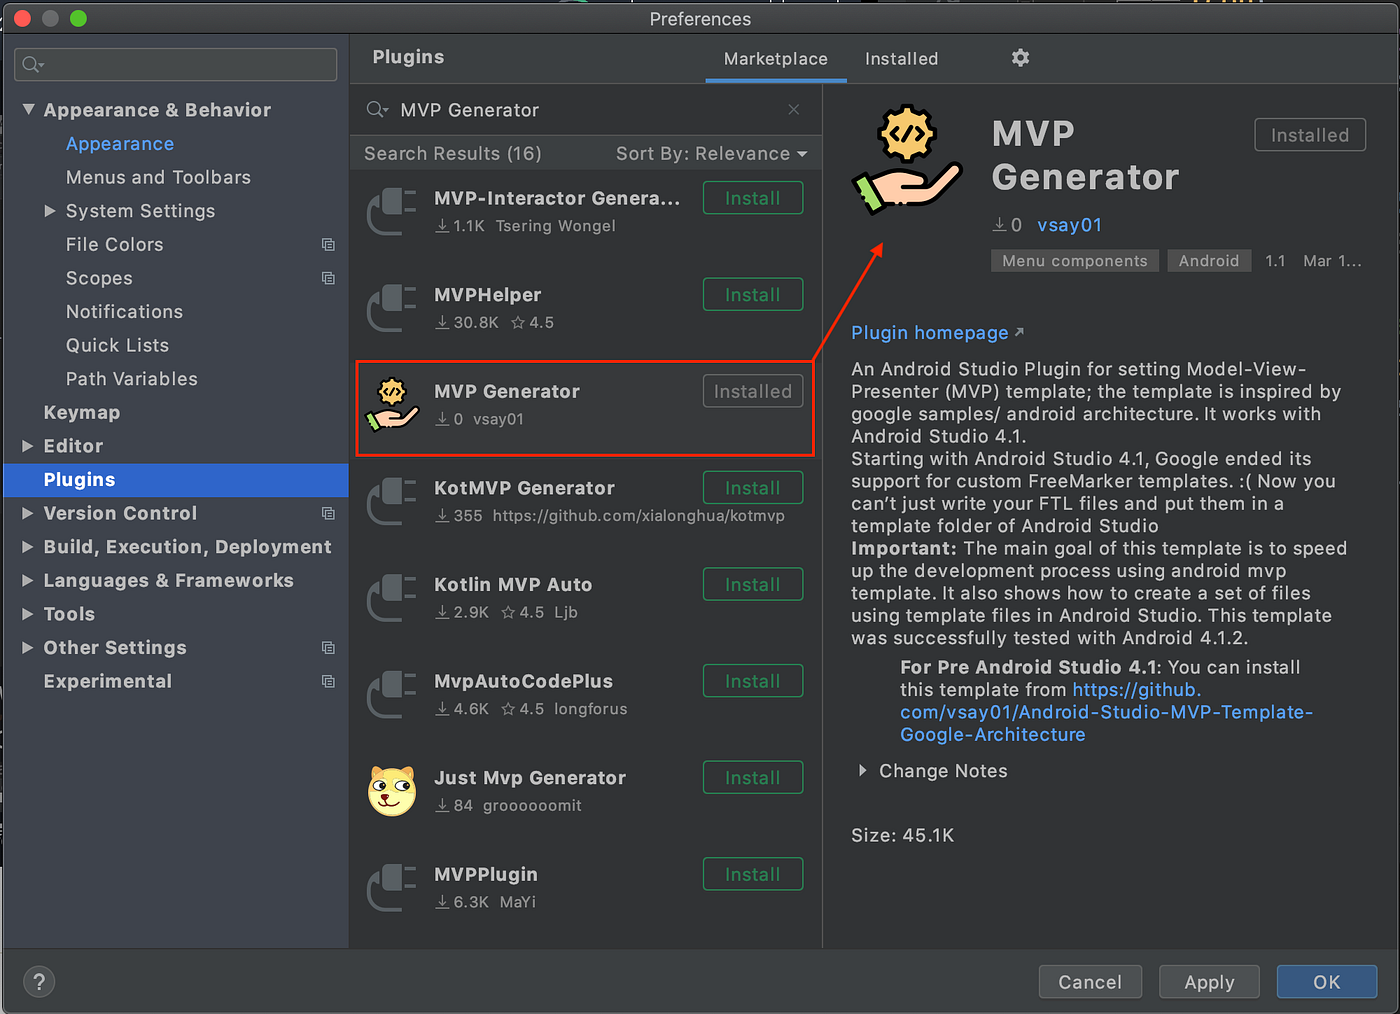Screen dimensions: 1400x1014
Task: Click the help question mark button
Action: coord(39,982)
